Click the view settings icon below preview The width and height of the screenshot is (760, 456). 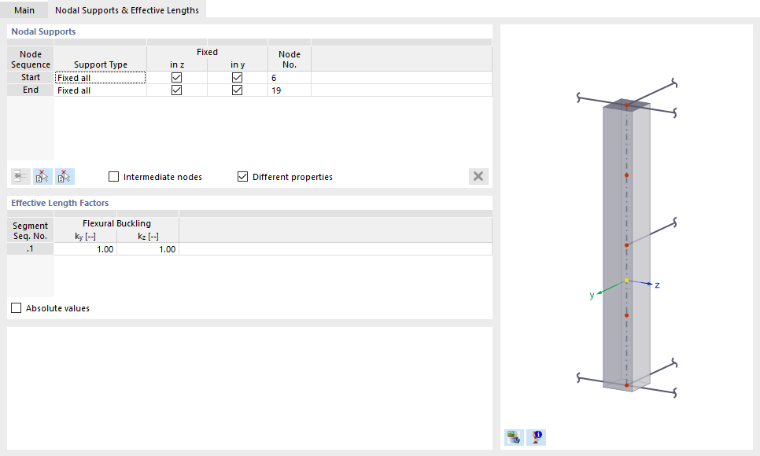[x=514, y=437]
